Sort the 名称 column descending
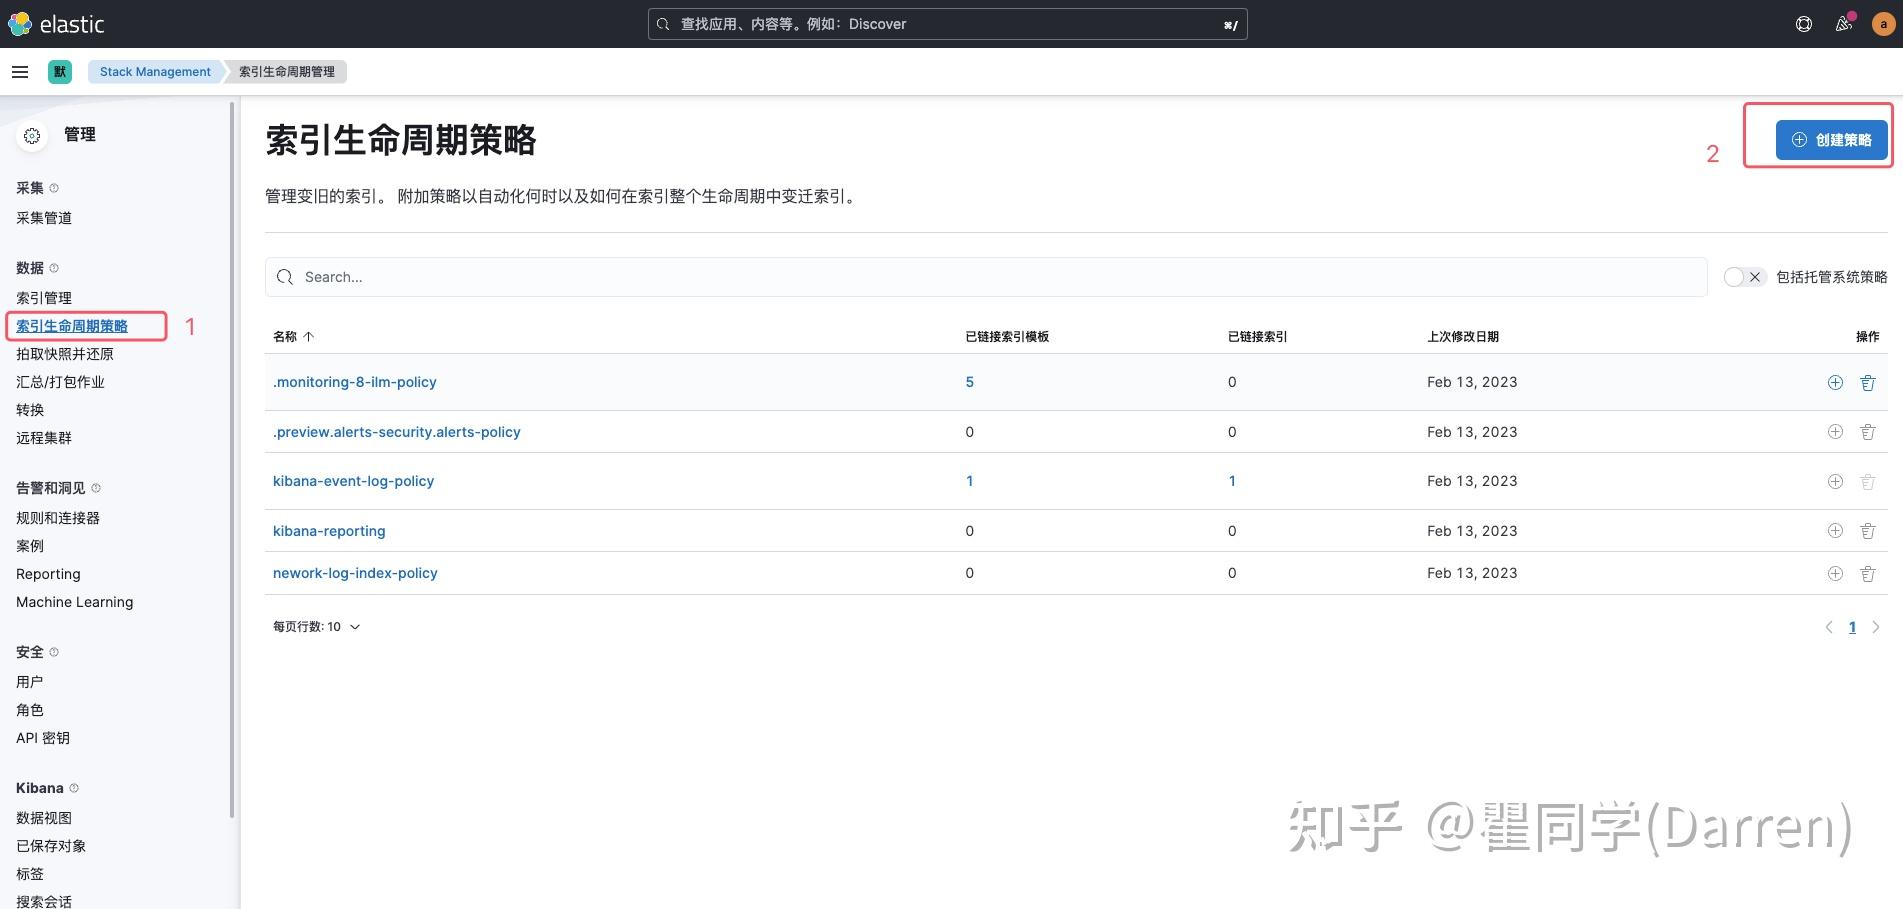1903x909 pixels. click(x=295, y=336)
